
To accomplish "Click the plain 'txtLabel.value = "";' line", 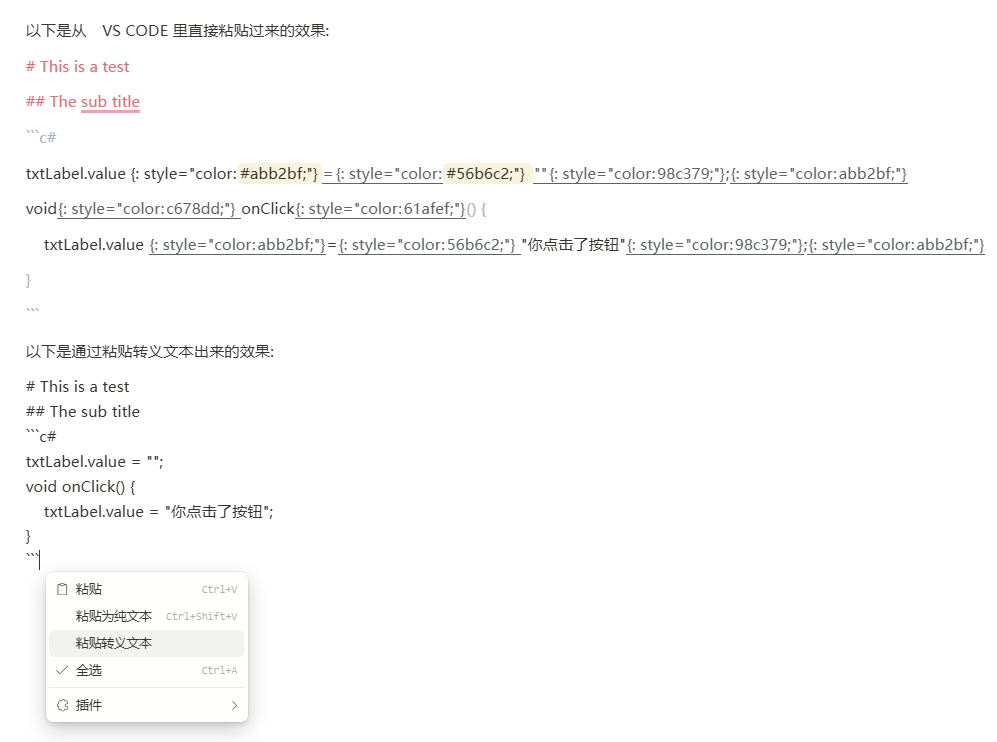I will coord(95,462).
